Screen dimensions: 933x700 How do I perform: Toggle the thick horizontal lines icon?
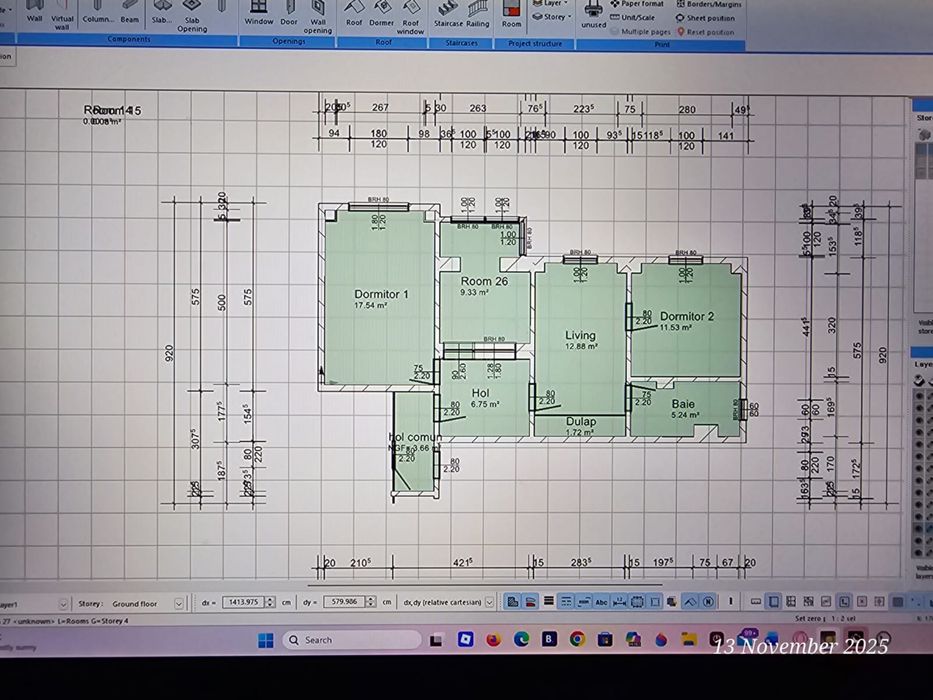click(549, 601)
